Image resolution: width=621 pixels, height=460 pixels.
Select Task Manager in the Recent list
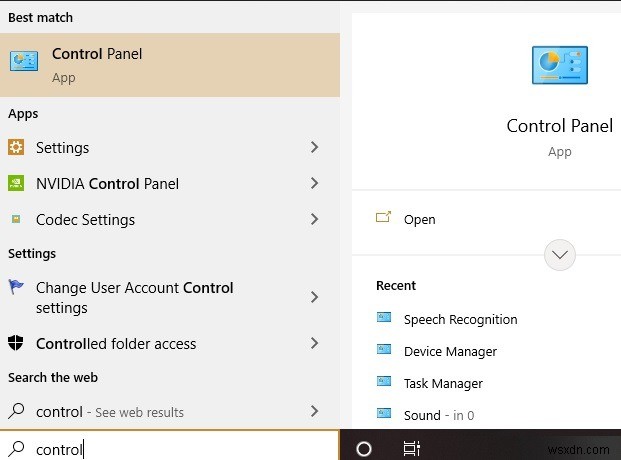(443, 383)
